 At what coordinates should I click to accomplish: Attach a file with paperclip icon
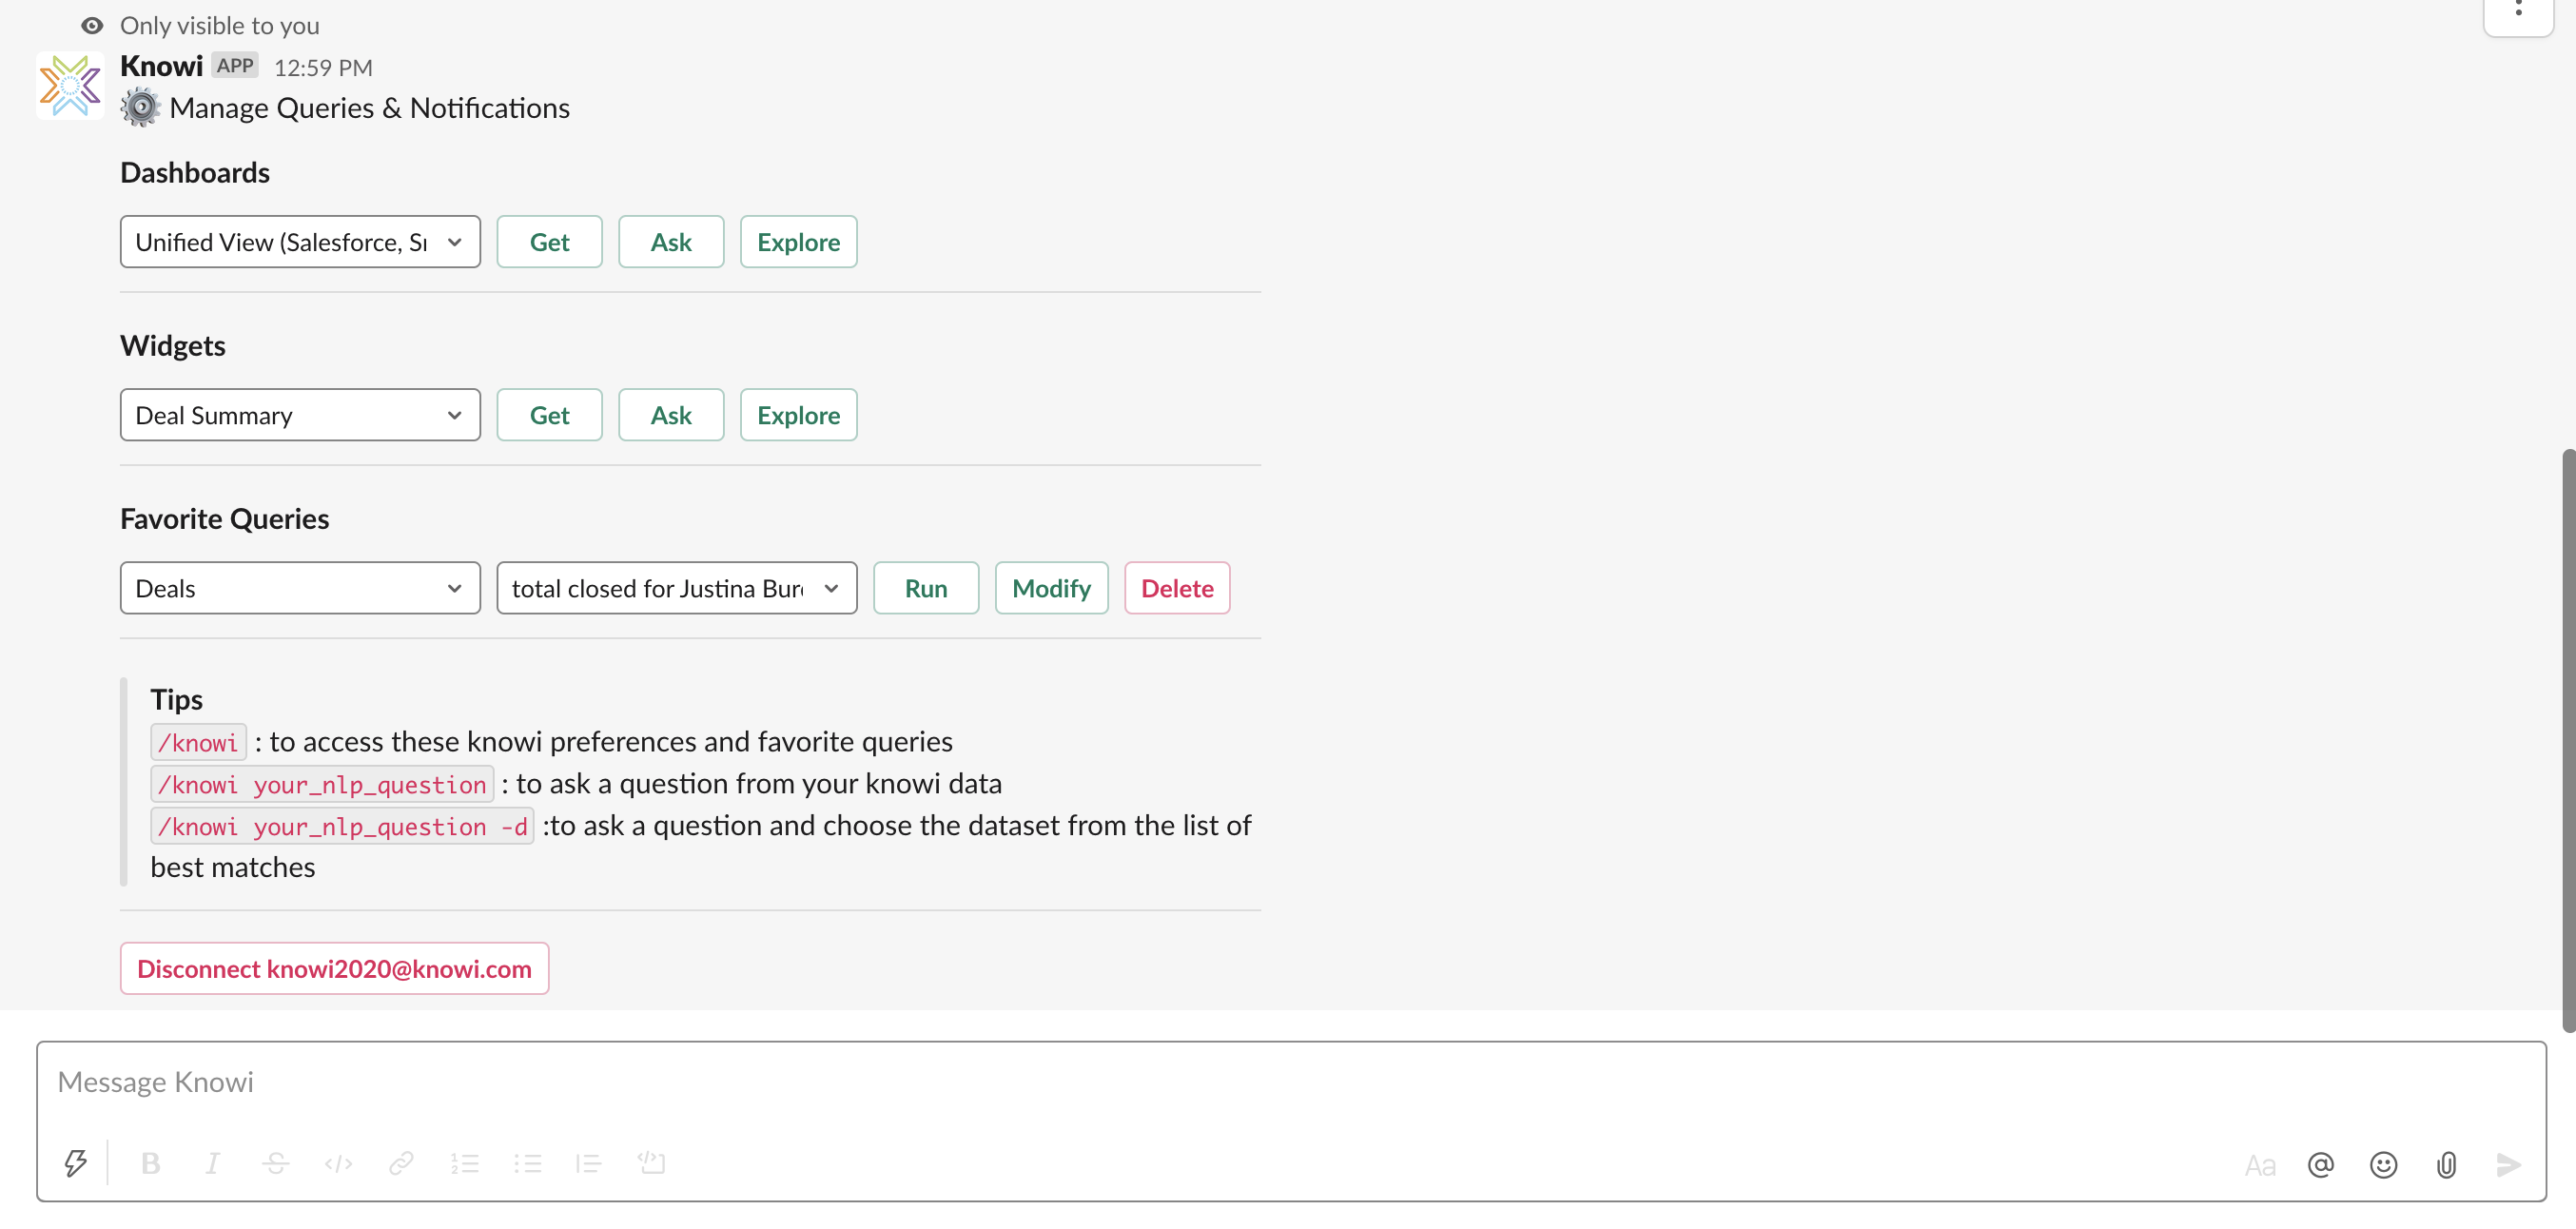pyautogui.click(x=2446, y=1165)
